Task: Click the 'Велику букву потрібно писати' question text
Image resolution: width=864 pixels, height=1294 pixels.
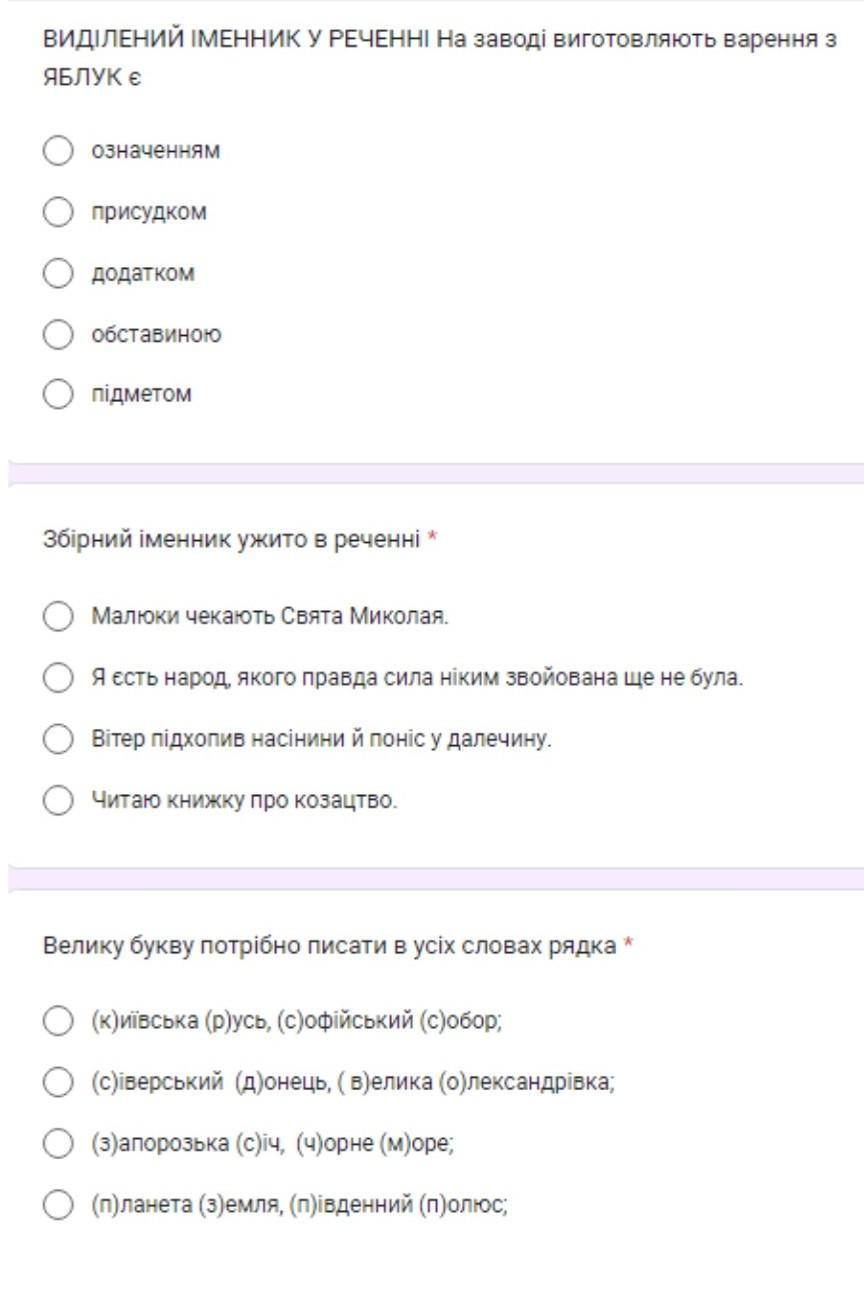Action: tap(330, 945)
